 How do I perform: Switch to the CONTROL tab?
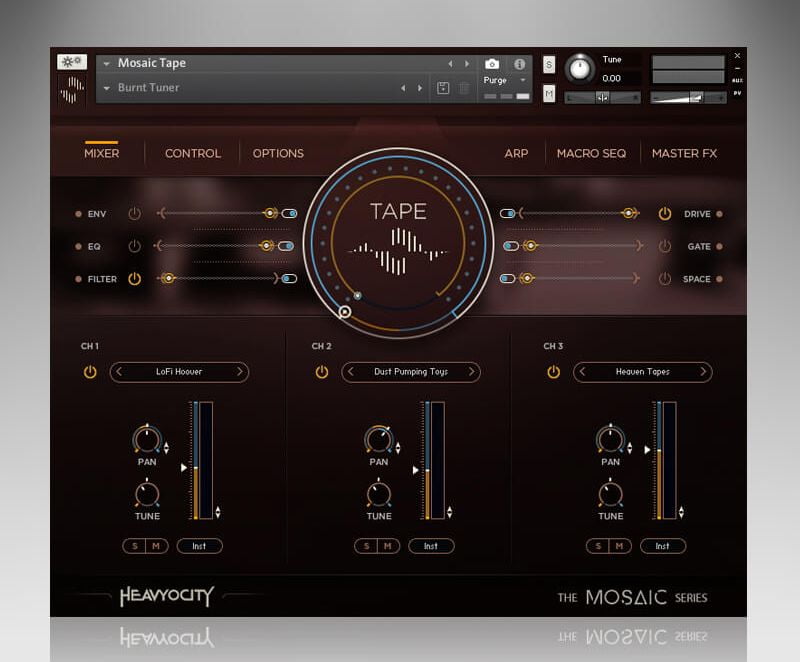point(193,153)
